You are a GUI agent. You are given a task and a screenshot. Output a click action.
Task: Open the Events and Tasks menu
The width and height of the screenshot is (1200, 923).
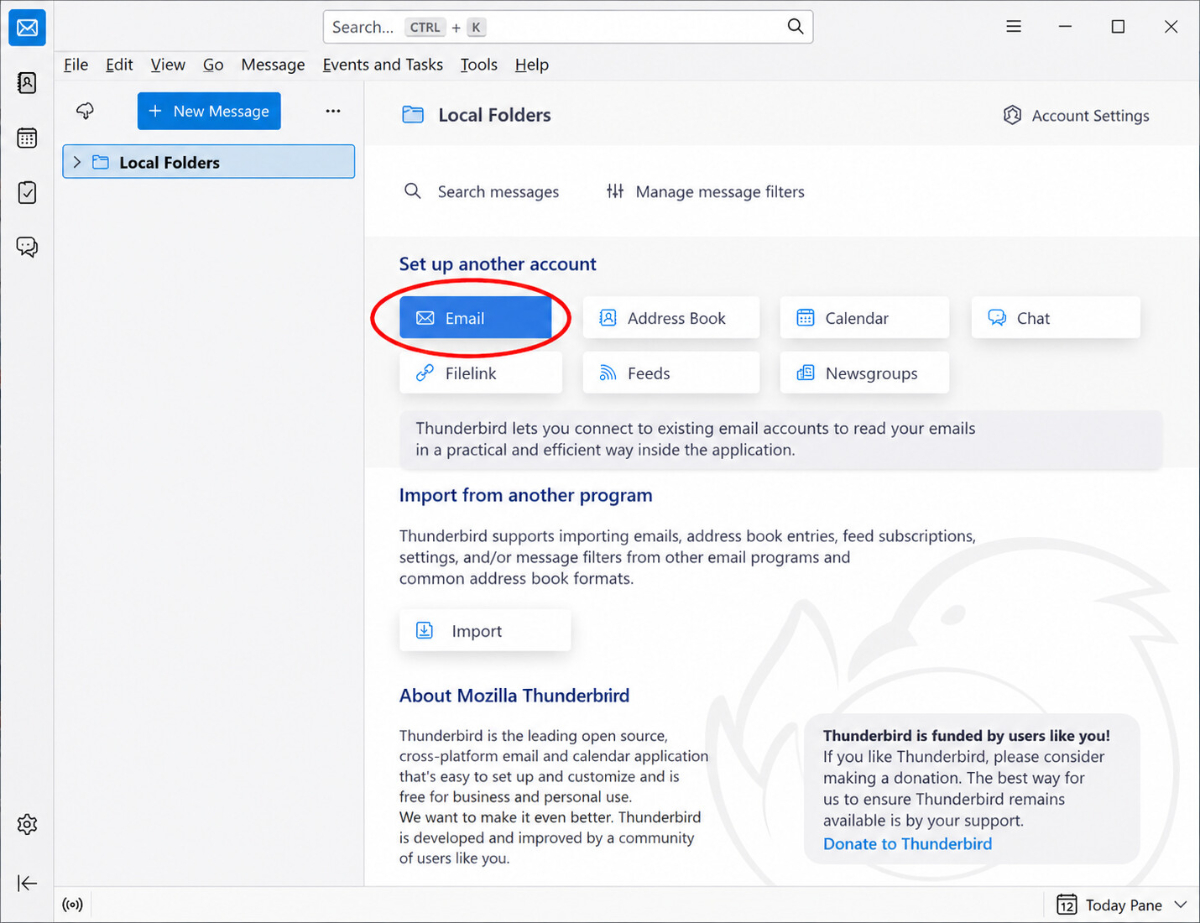click(383, 64)
